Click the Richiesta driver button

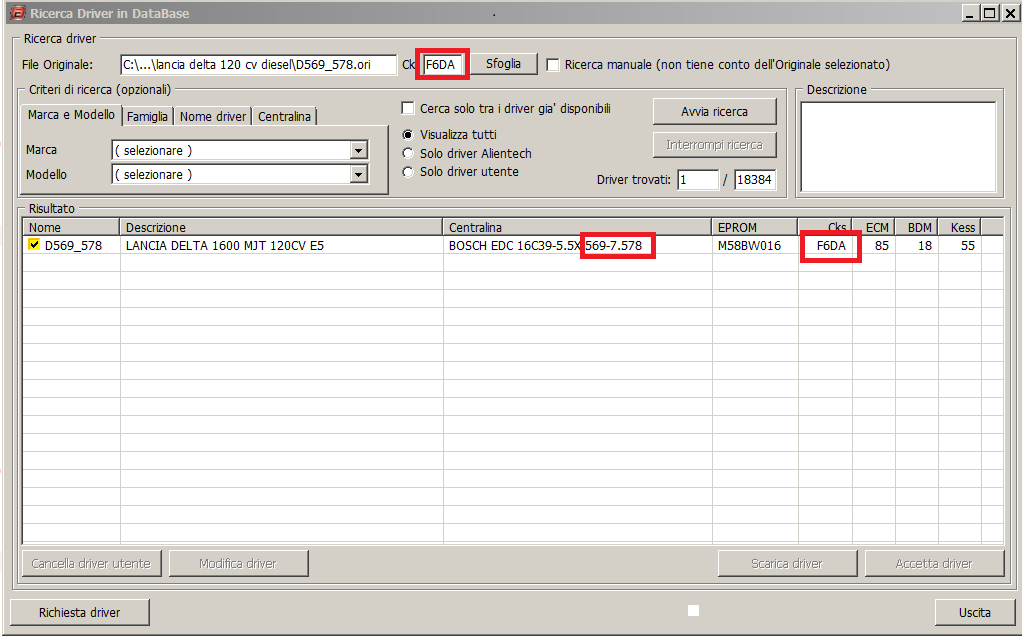pyautogui.click(x=79, y=612)
